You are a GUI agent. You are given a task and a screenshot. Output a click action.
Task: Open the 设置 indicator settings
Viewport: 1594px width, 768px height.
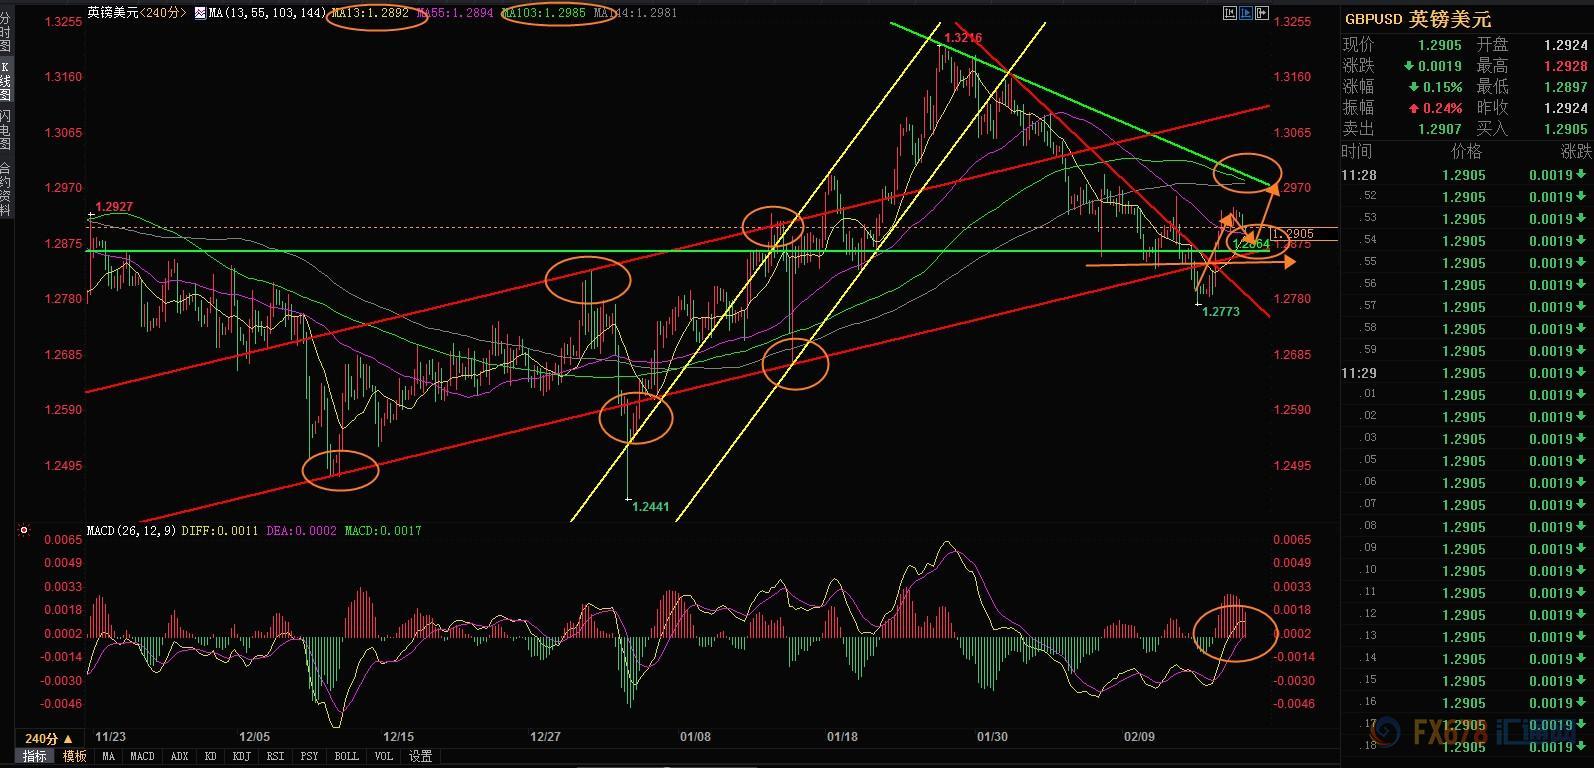421,756
